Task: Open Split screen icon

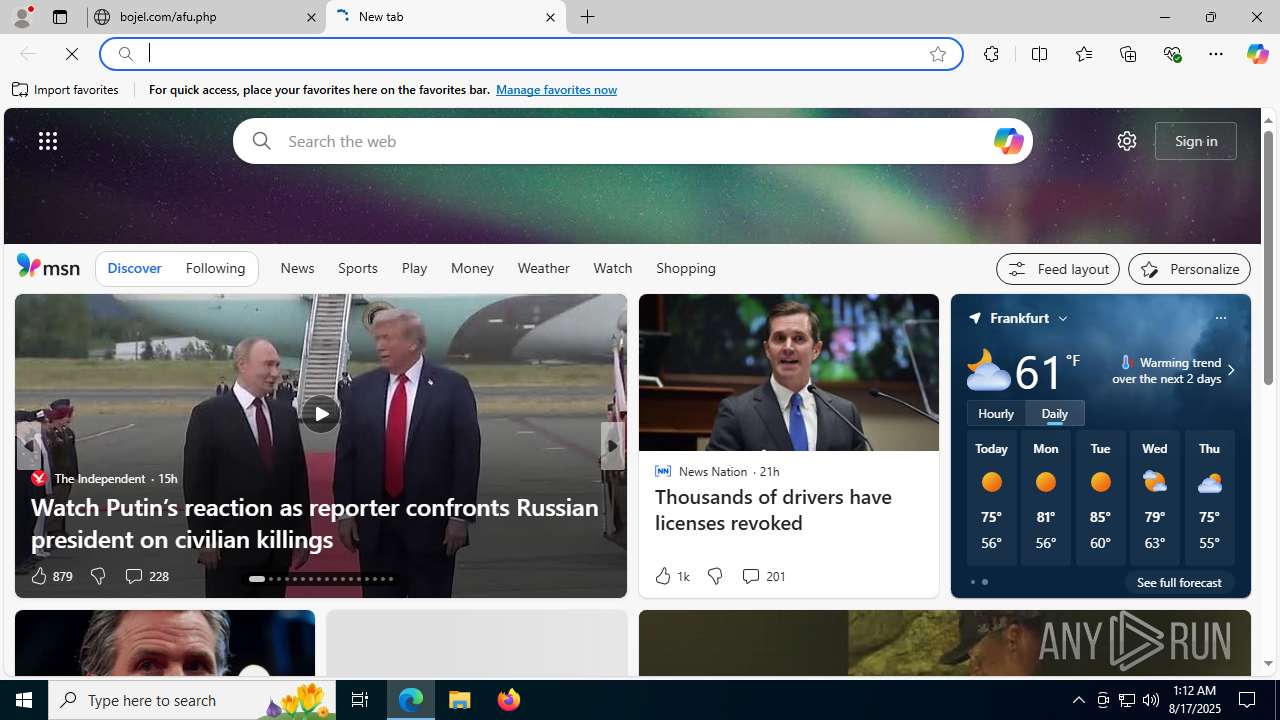Action: [x=1039, y=54]
